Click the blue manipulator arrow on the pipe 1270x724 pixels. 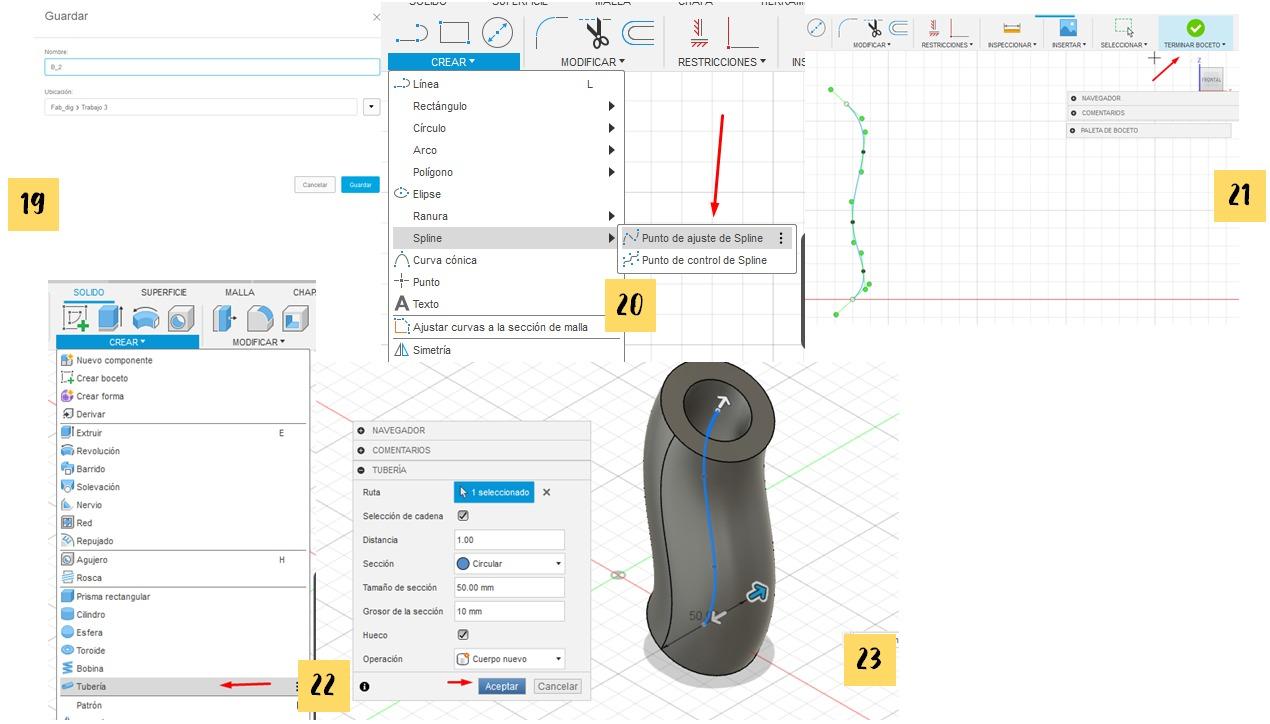(758, 593)
